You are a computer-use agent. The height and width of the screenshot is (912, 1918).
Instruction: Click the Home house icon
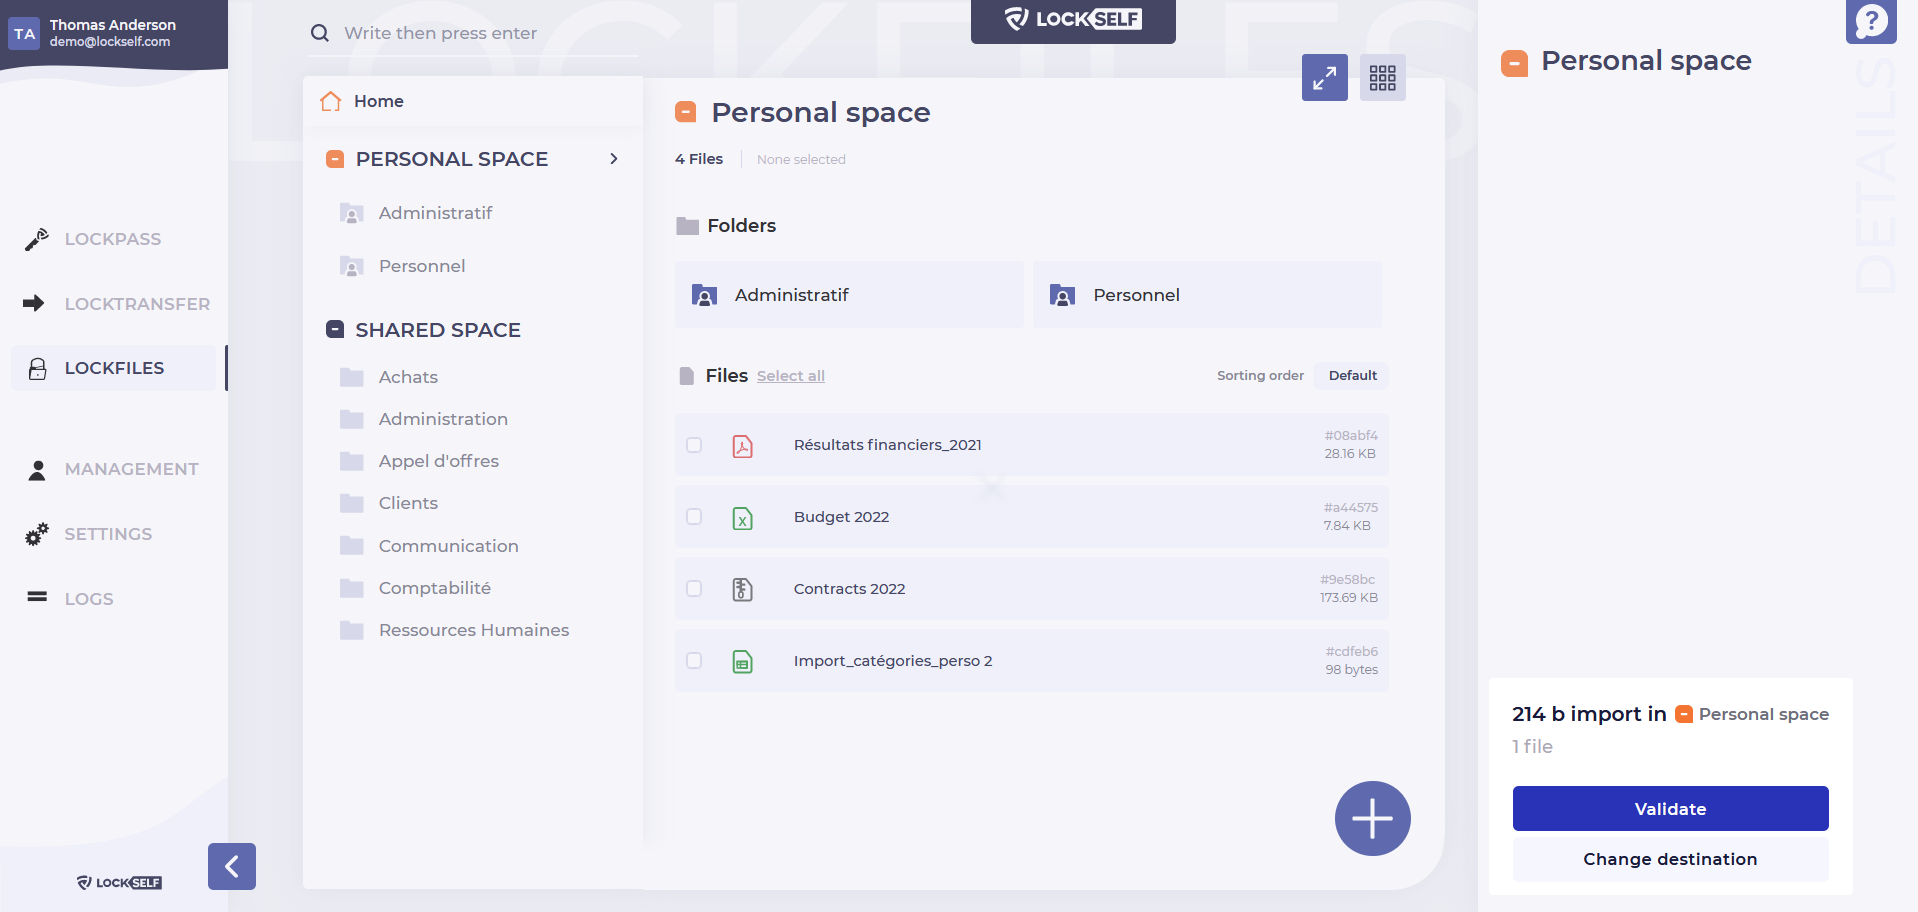(331, 101)
